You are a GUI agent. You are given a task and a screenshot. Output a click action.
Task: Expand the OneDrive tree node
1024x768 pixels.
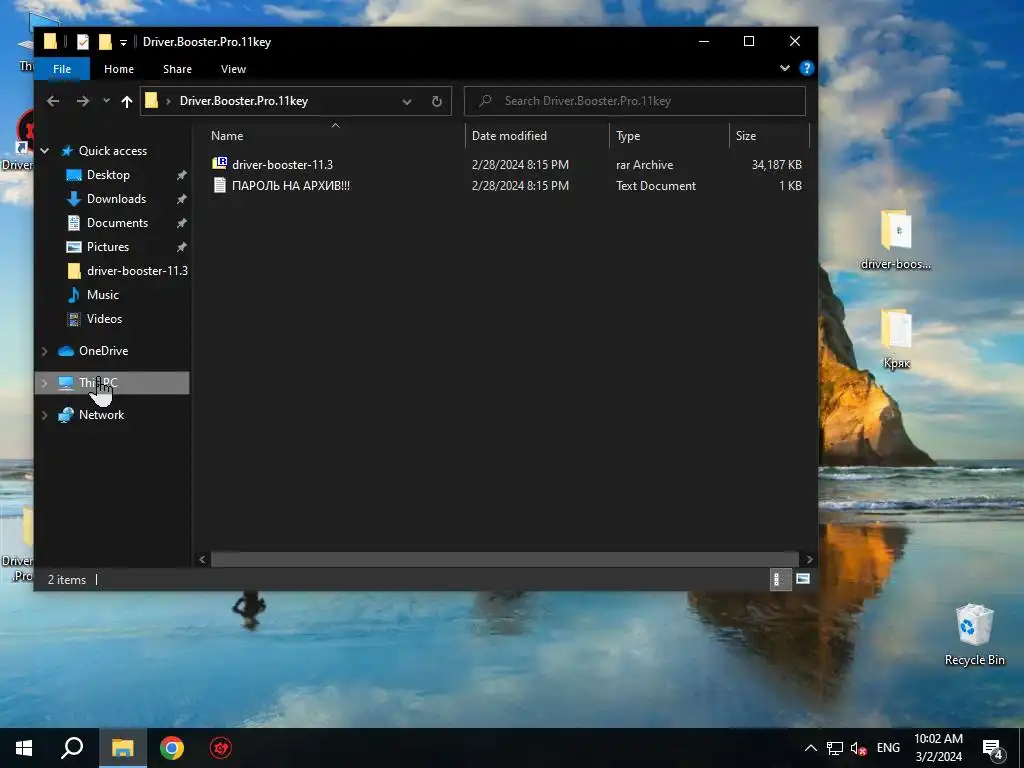tap(44, 351)
